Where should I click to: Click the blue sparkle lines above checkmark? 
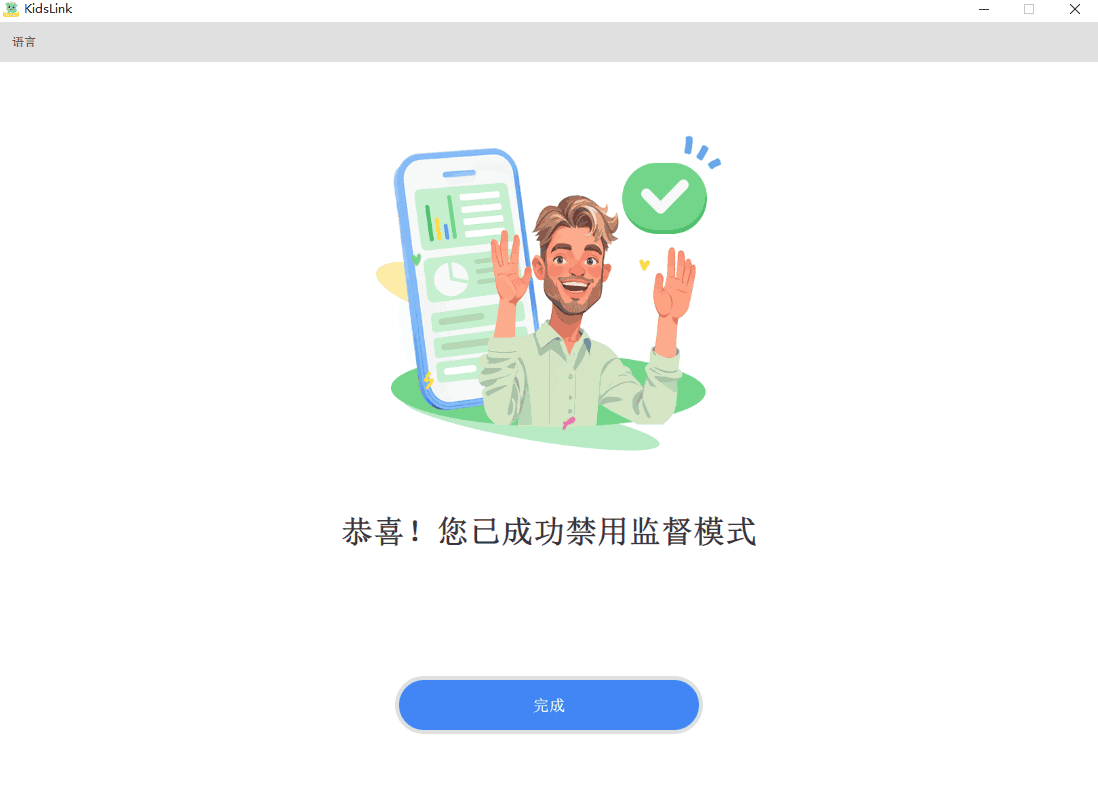coord(702,152)
